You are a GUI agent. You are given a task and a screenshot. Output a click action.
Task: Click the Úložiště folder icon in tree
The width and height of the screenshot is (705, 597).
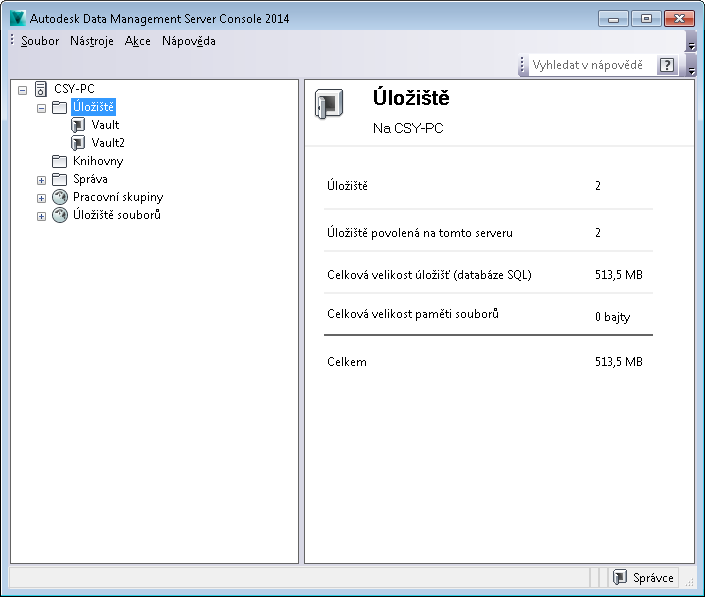(x=59, y=107)
